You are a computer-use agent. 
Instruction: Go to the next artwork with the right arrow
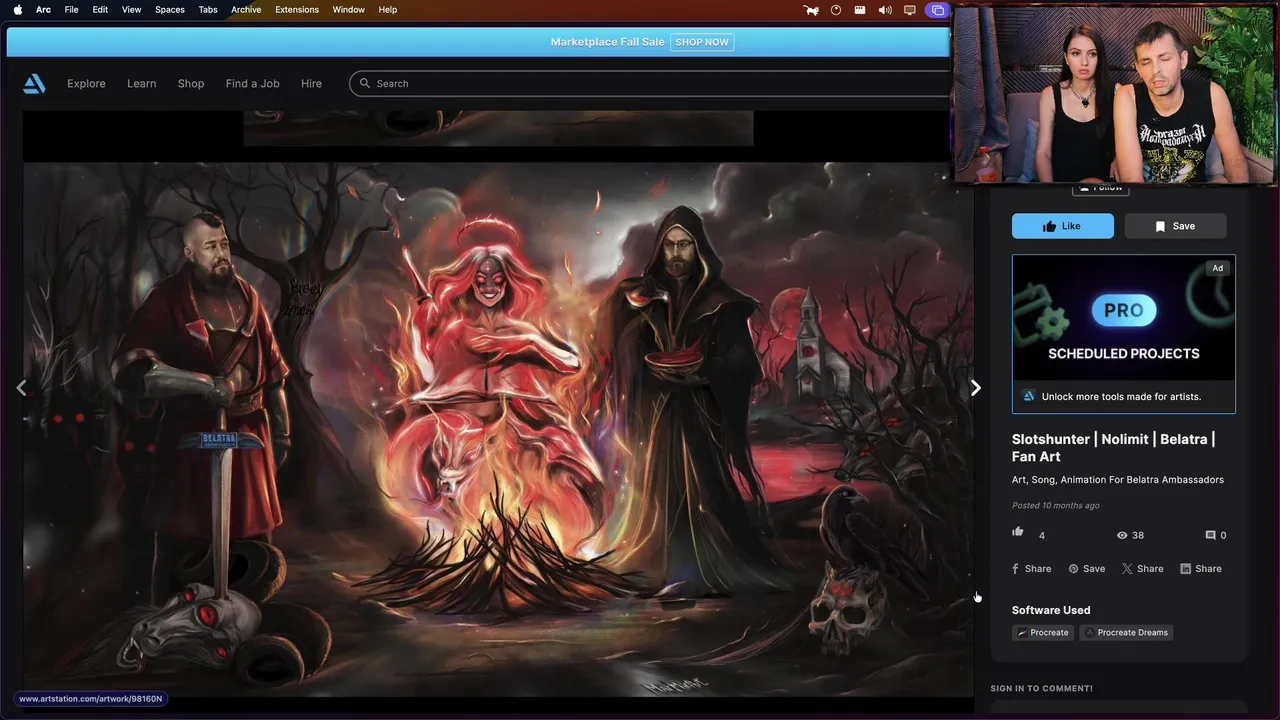pos(976,388)
